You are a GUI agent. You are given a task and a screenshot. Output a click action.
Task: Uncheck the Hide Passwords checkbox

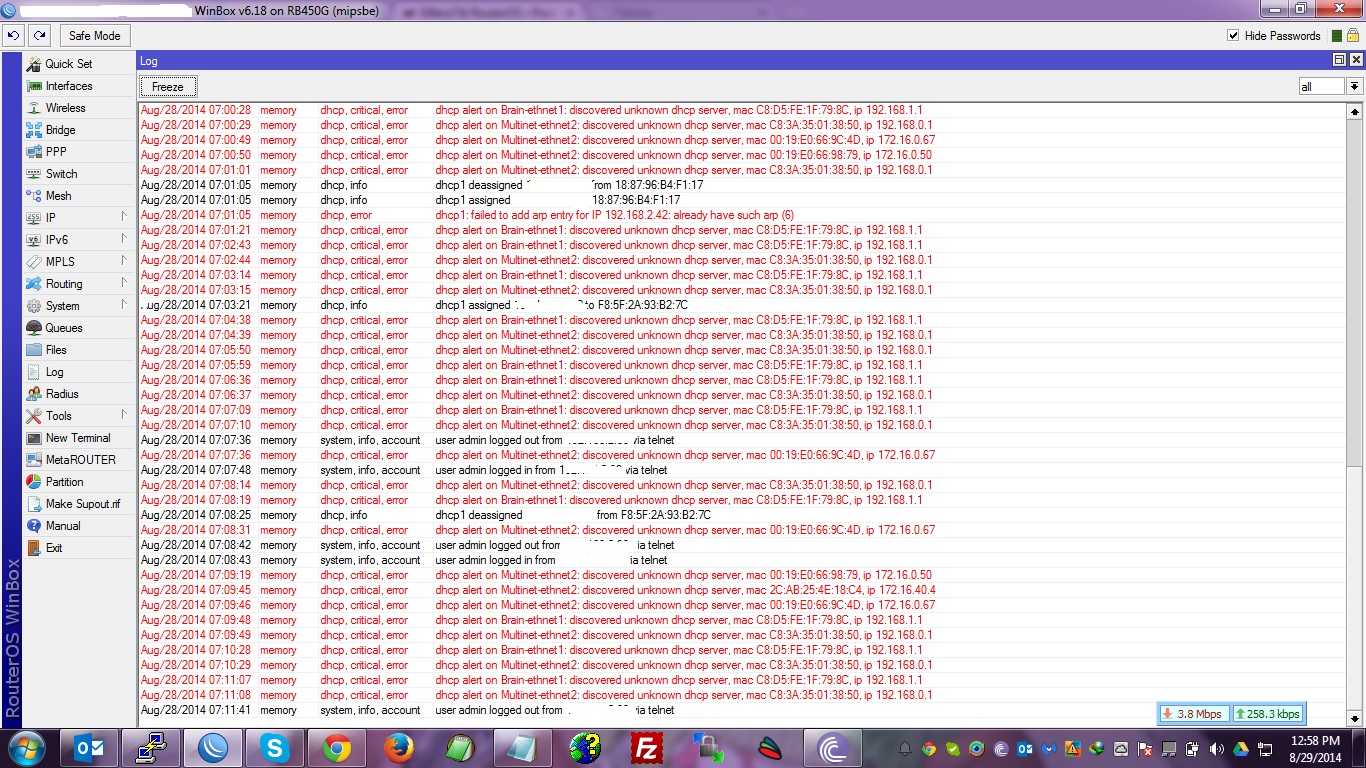[x=1233, y=36]
